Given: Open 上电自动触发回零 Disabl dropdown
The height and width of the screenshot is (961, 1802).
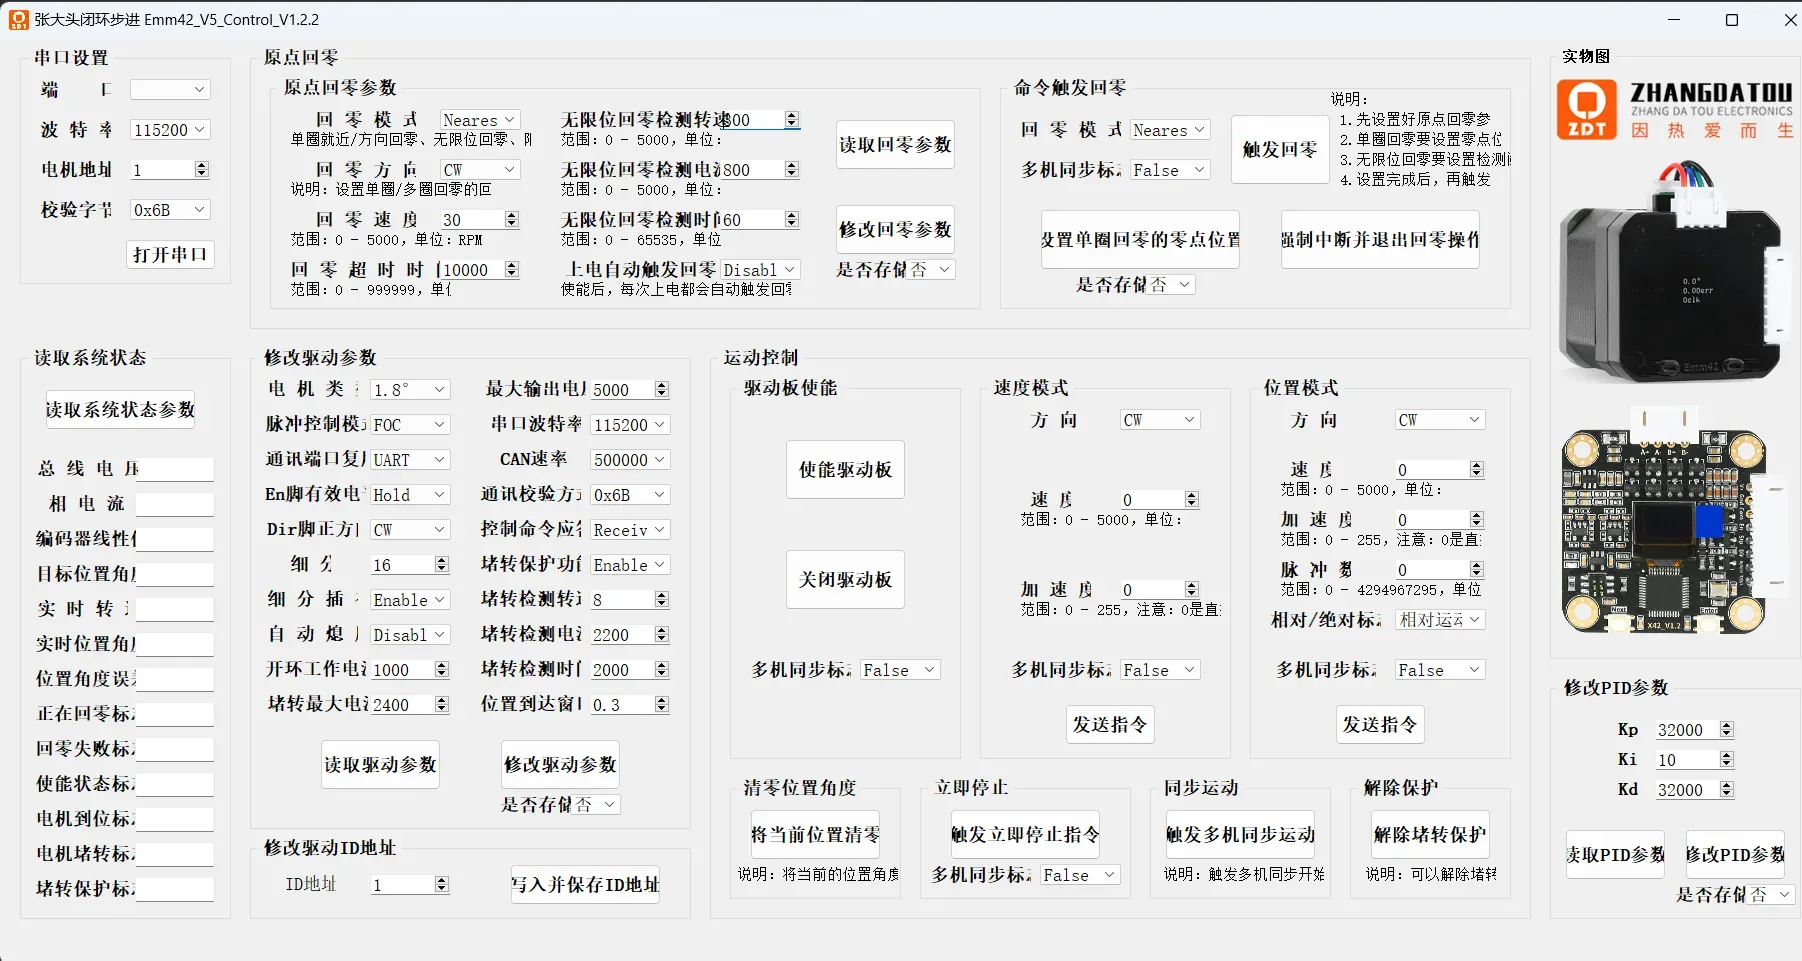Looking at the screenshot, I should [761, 269].
